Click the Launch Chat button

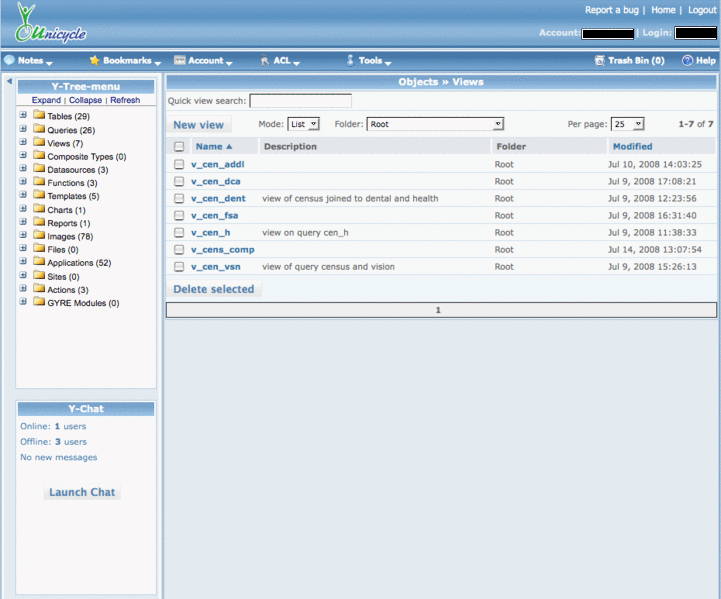point(82,492)
